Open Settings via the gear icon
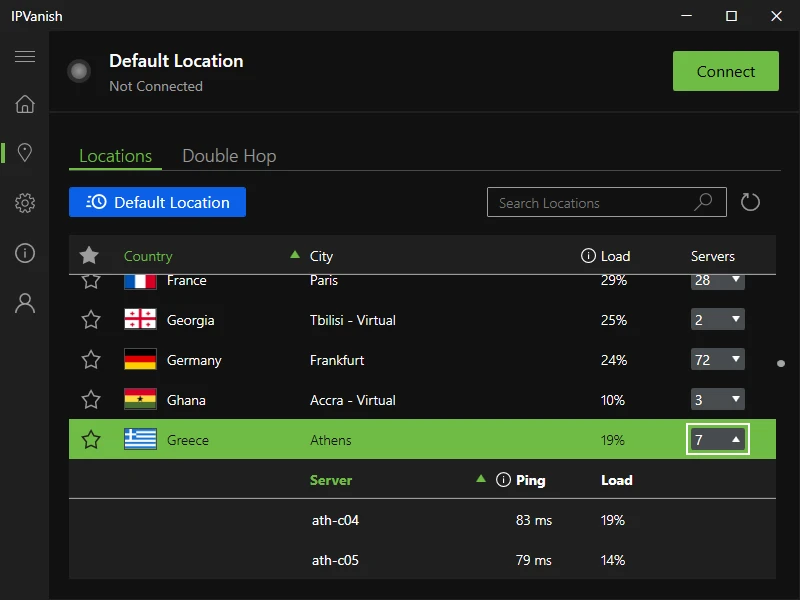800x600 pixels. point(25,203)
